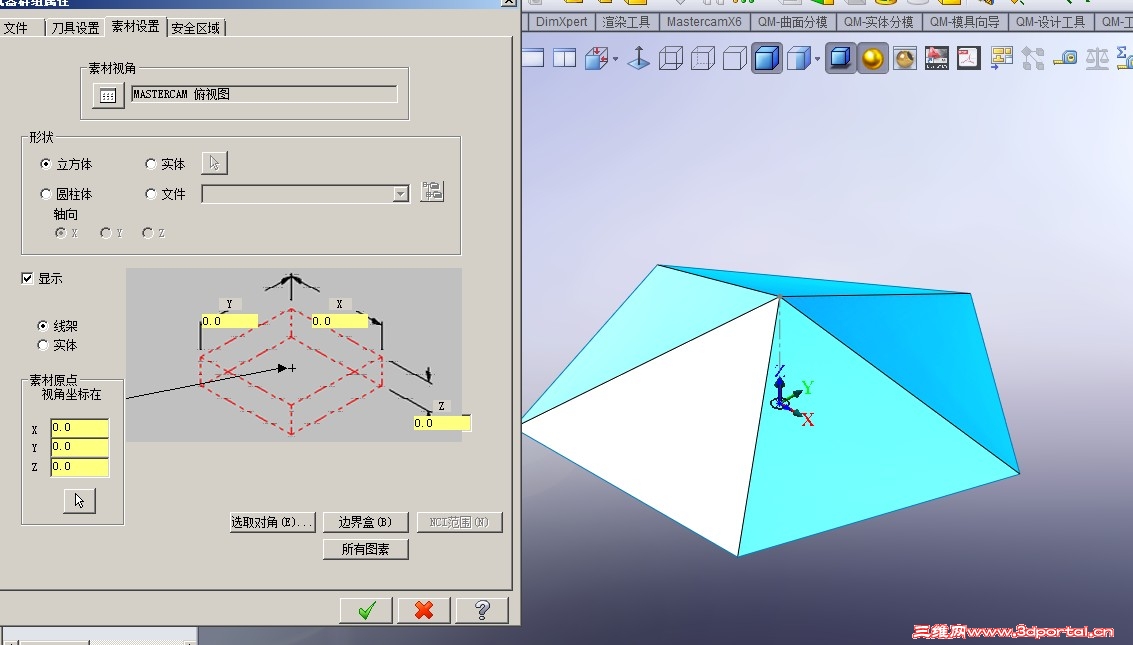Viewport: 1133px width, 645px height.
Task: Confirm dialog with the green checkmark
Action: click(x=366, y=610)
